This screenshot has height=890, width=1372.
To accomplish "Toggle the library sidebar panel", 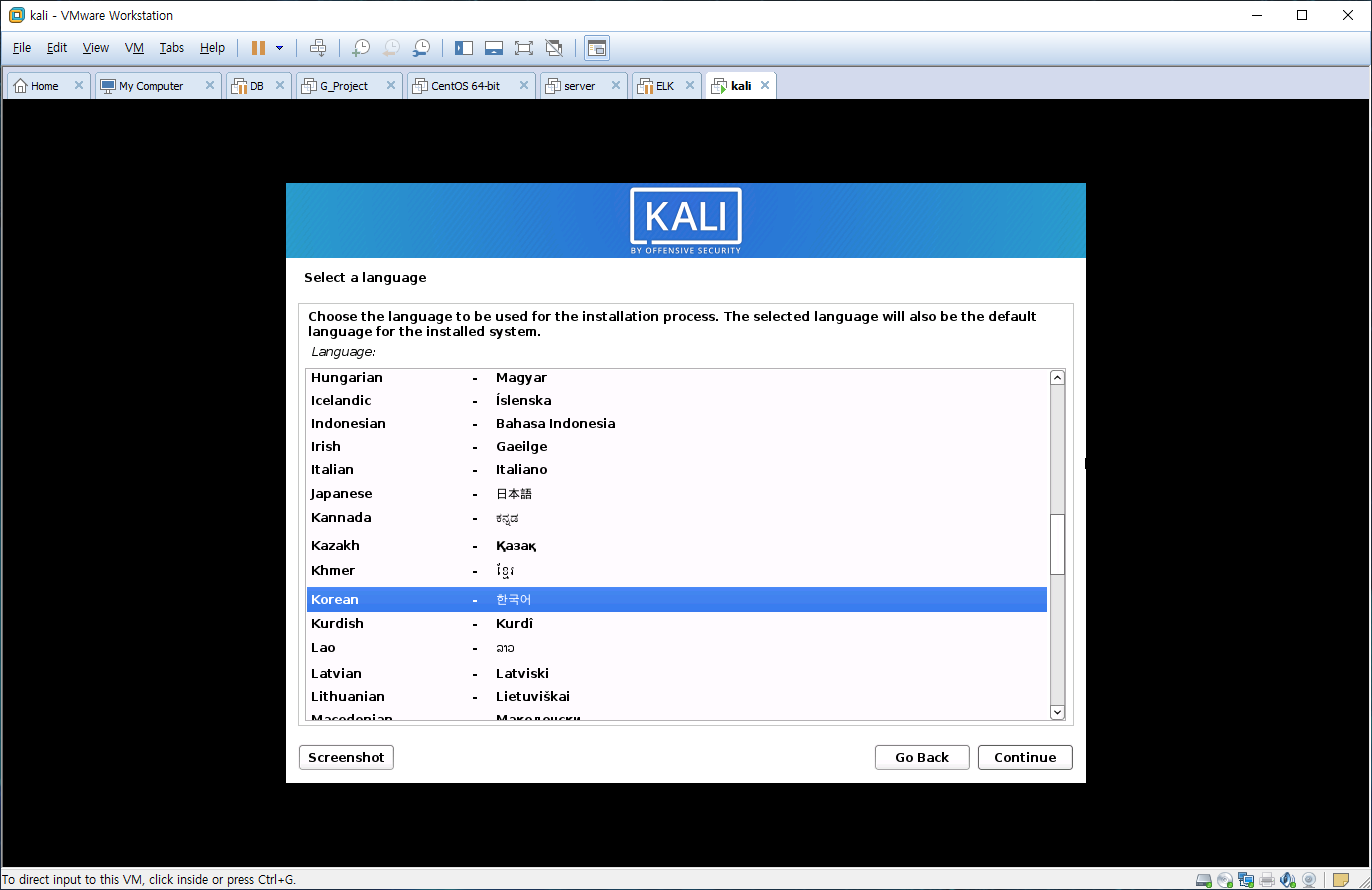I will [x=463, y=48].
